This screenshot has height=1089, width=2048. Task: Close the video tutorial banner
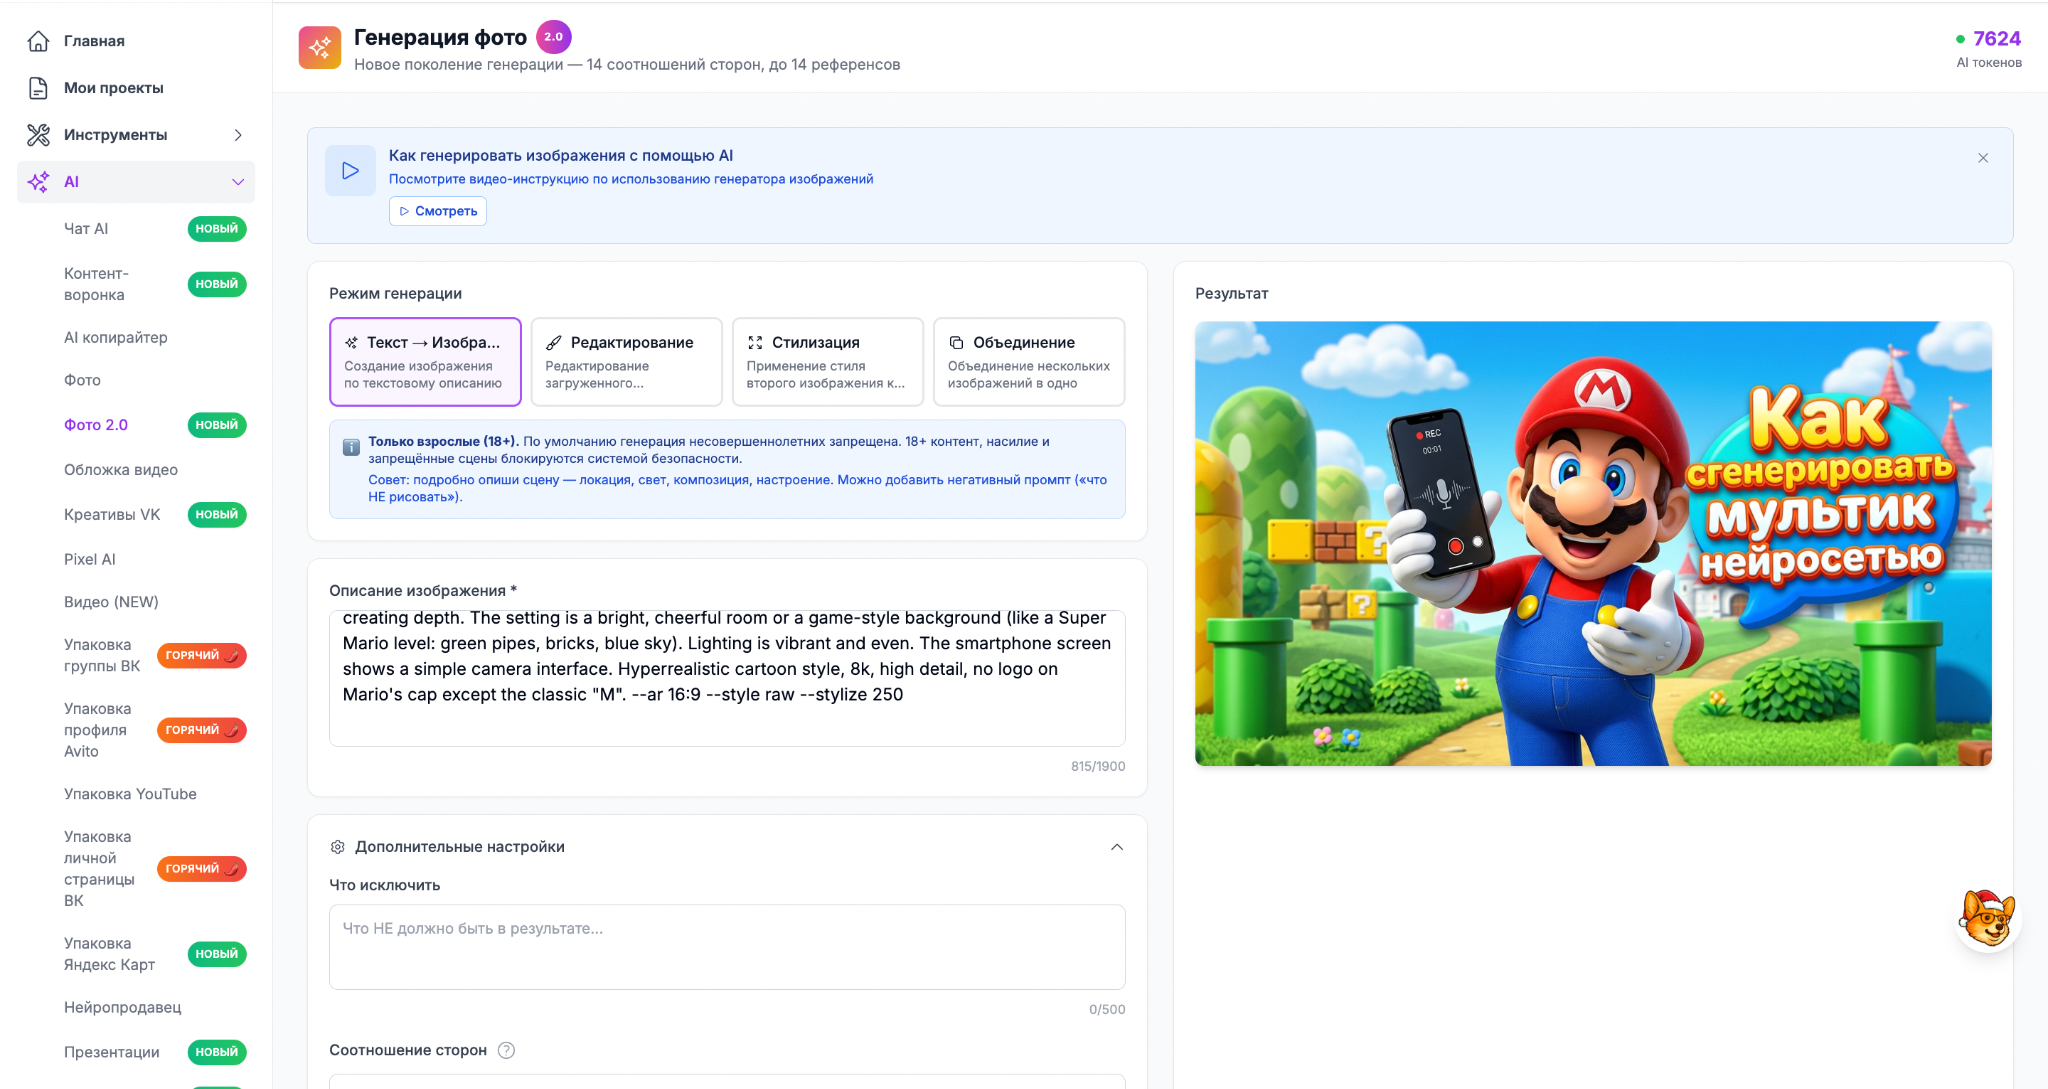(1983, 158)
